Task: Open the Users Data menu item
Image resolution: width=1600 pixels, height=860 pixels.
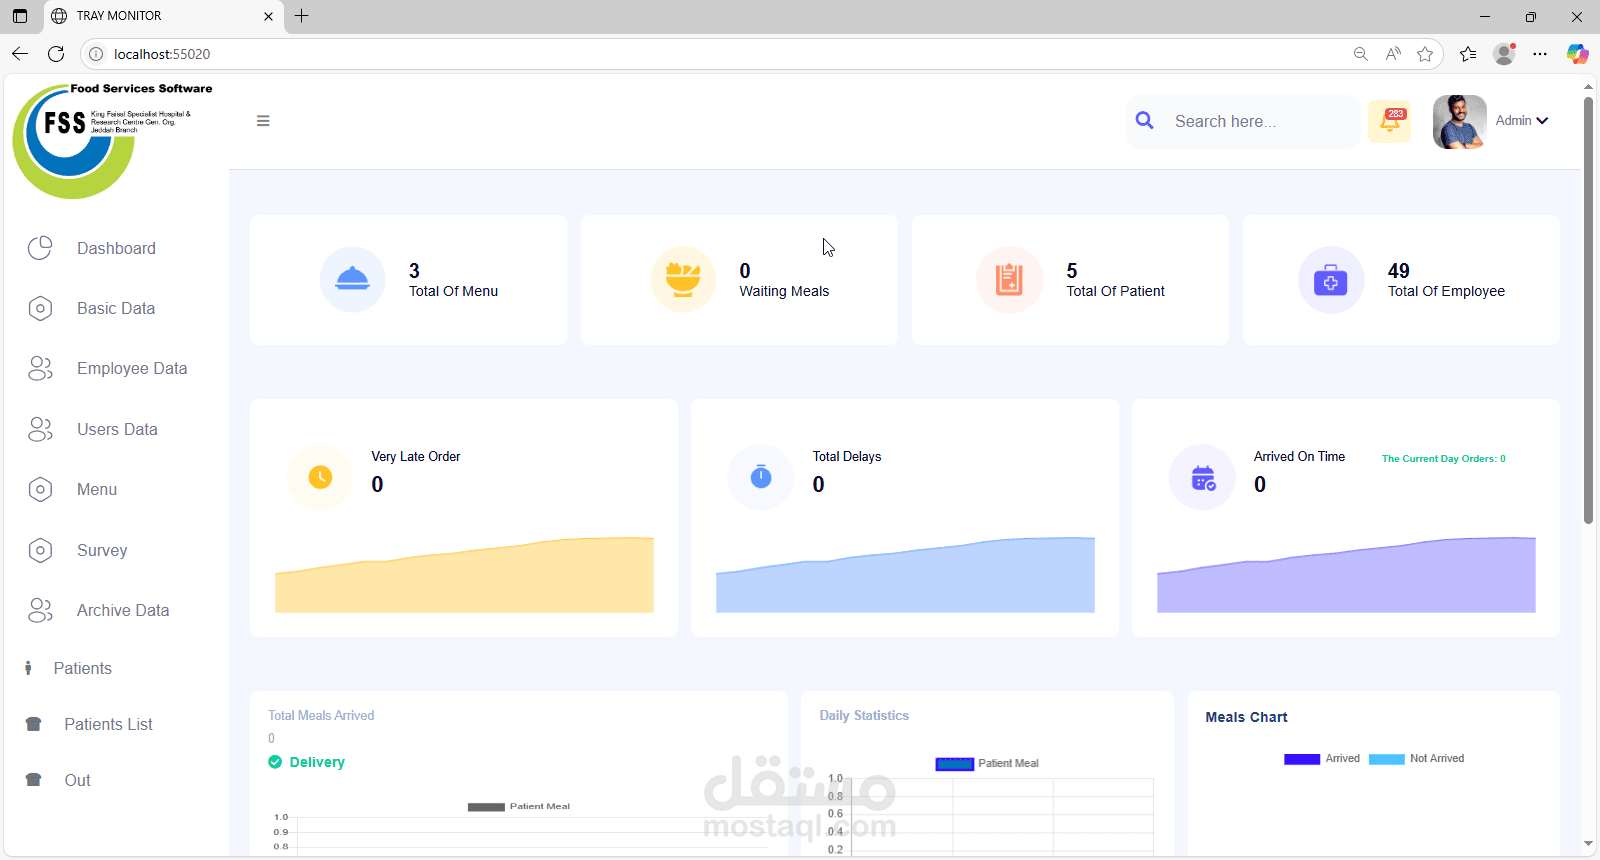Action: pos(116,429)
